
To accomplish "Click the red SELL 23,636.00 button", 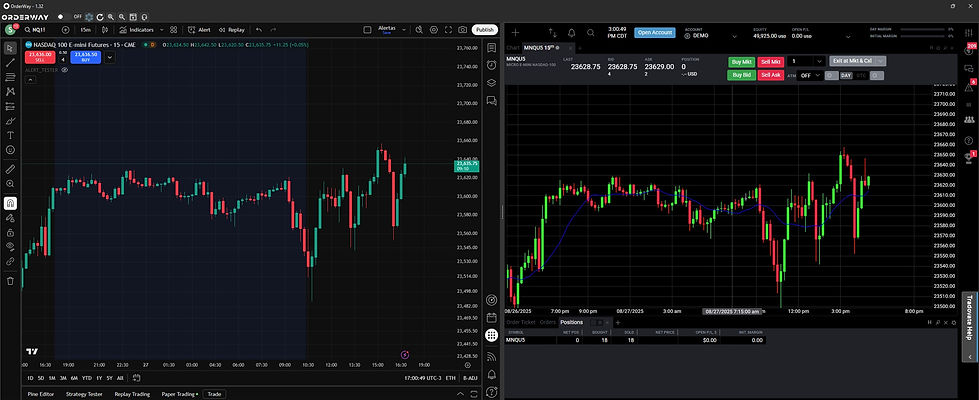I will tap(41, 57).
